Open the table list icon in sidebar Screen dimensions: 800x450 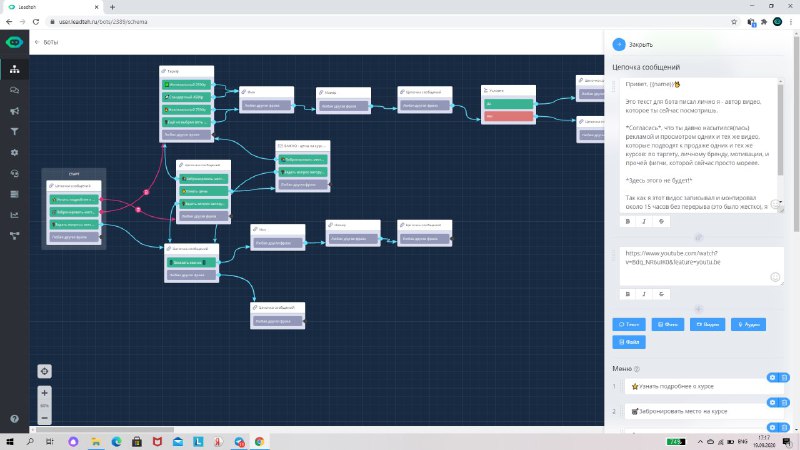(14, 194)
